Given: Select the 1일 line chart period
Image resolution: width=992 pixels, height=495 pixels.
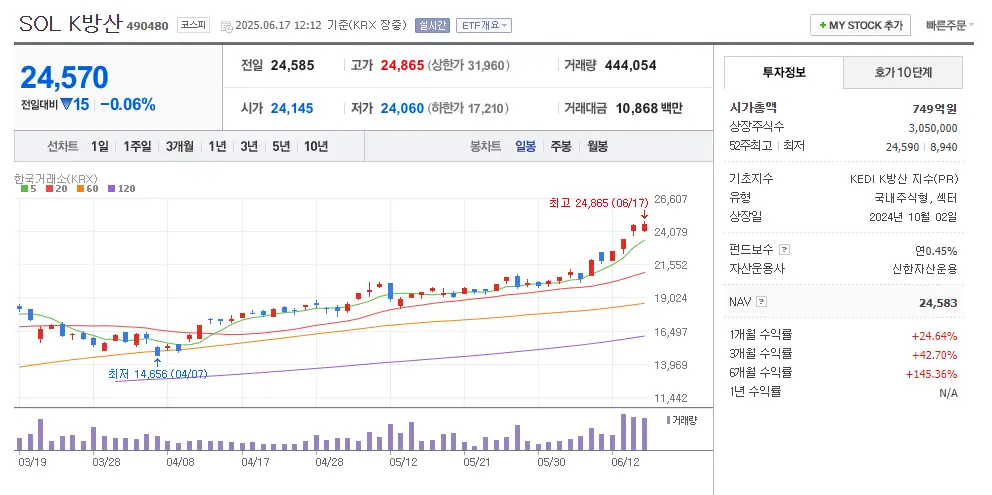Looking at the screenshot, I should pyautogui.click(x=99, y=146).
